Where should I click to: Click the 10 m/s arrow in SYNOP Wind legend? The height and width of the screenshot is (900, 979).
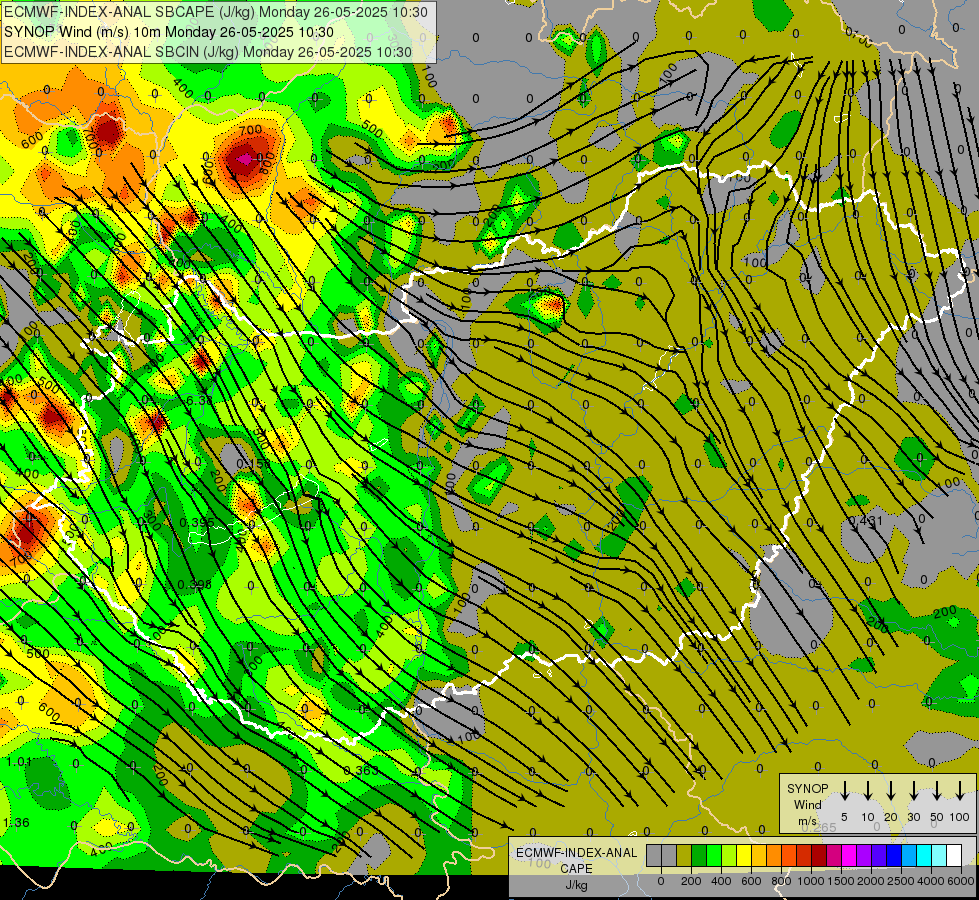click(x=868, y=791)
